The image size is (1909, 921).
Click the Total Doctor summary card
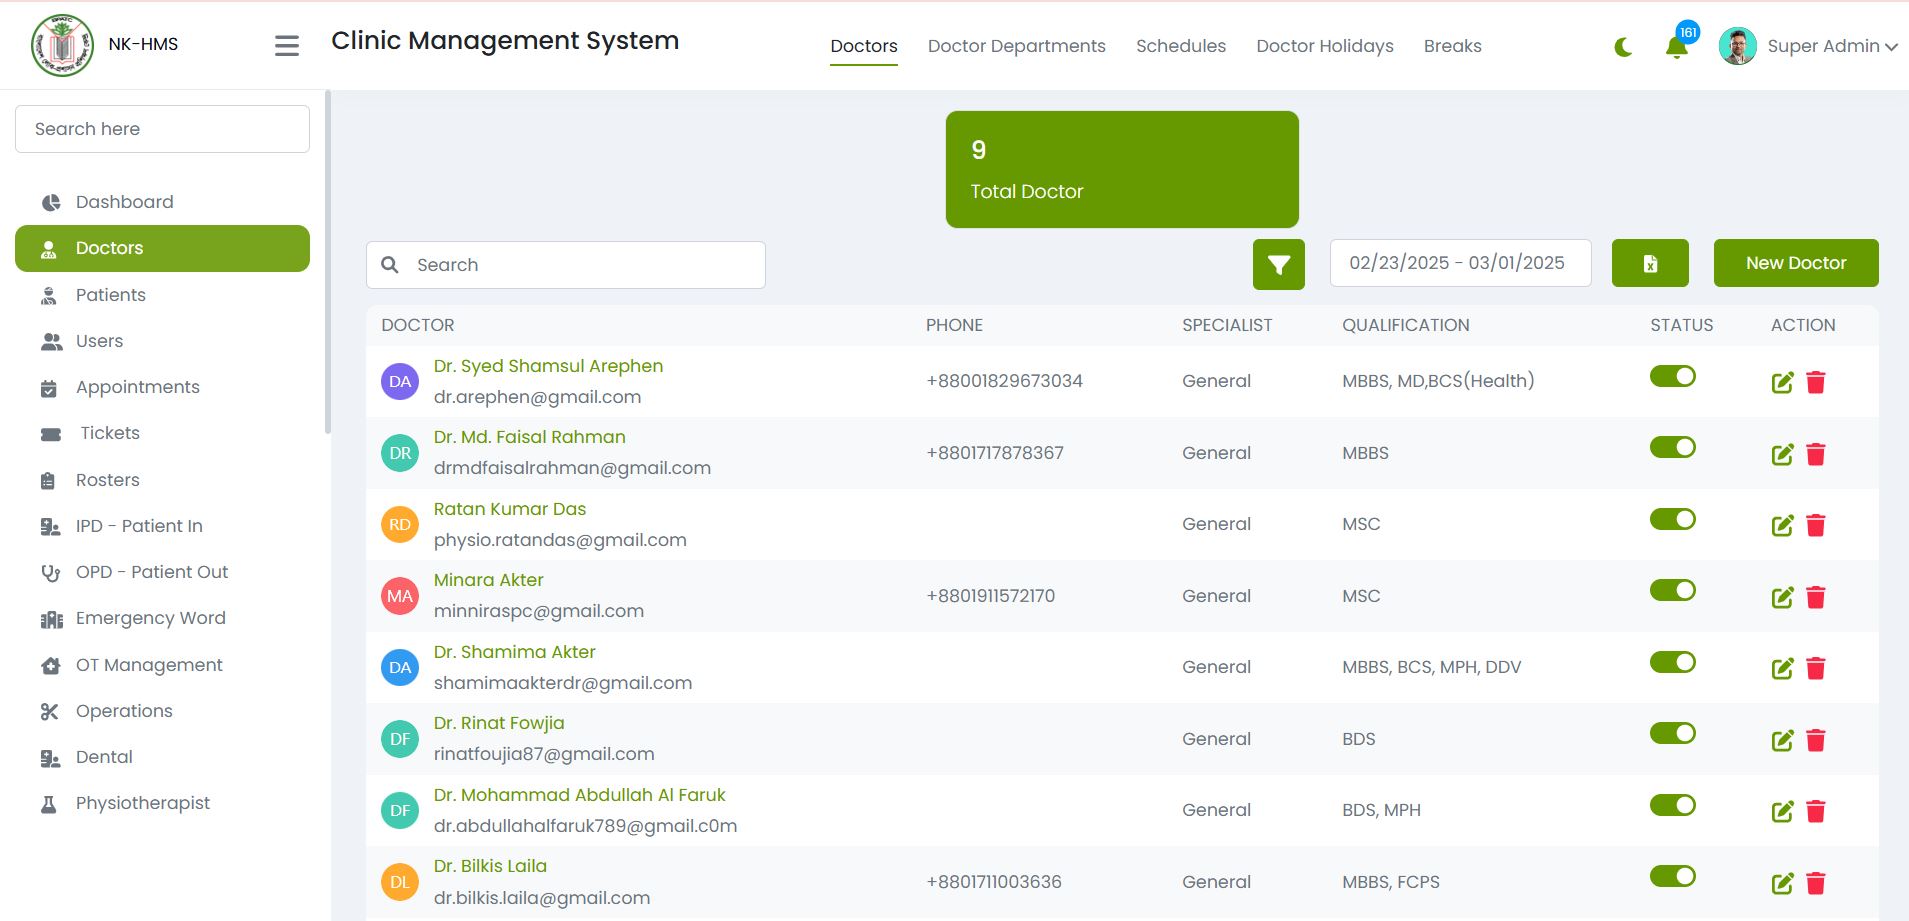pos(1122,169)
